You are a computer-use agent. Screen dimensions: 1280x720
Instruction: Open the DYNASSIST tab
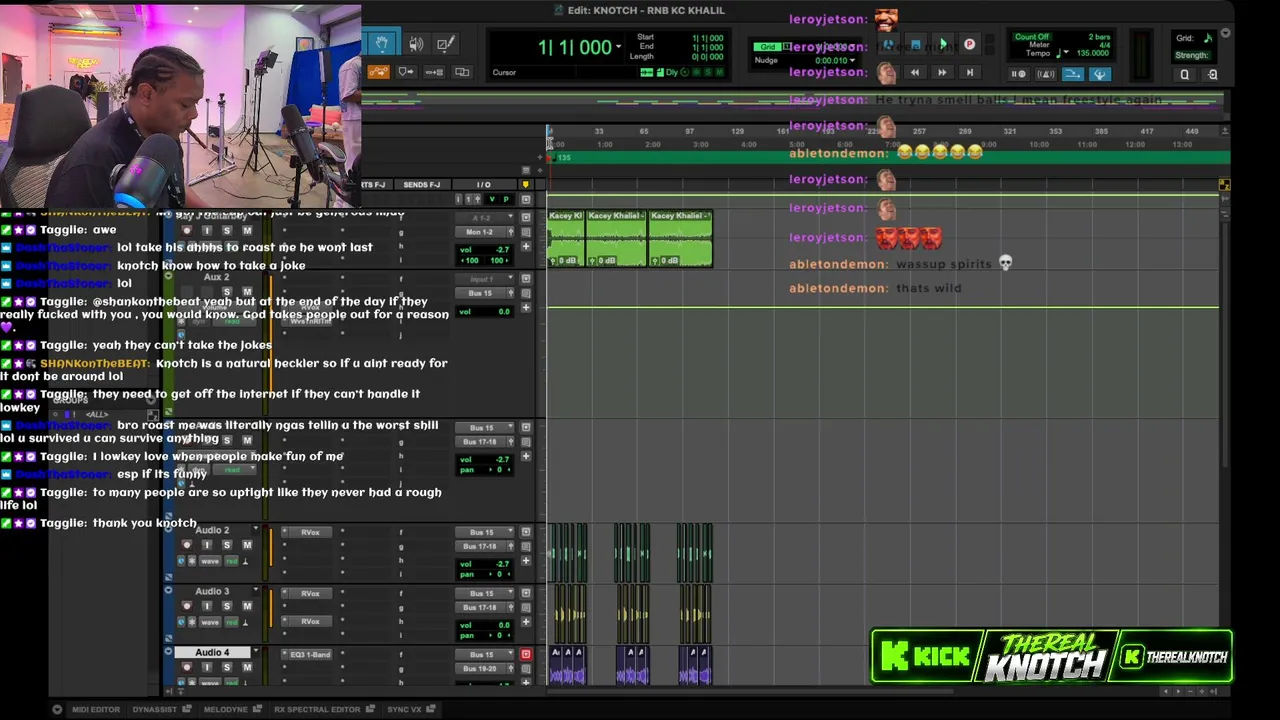point(155,709)
